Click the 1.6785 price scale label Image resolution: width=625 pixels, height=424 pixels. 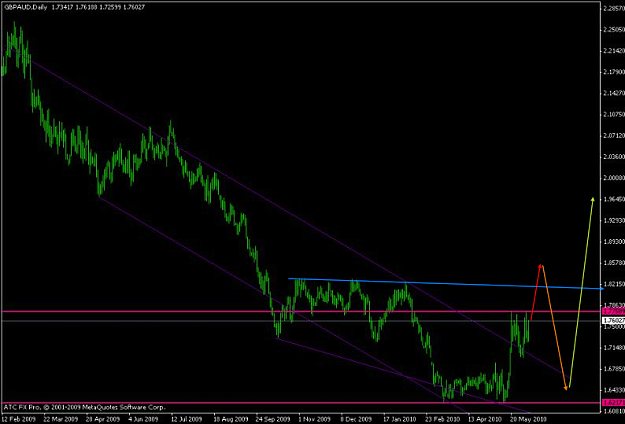coord(614,369)
